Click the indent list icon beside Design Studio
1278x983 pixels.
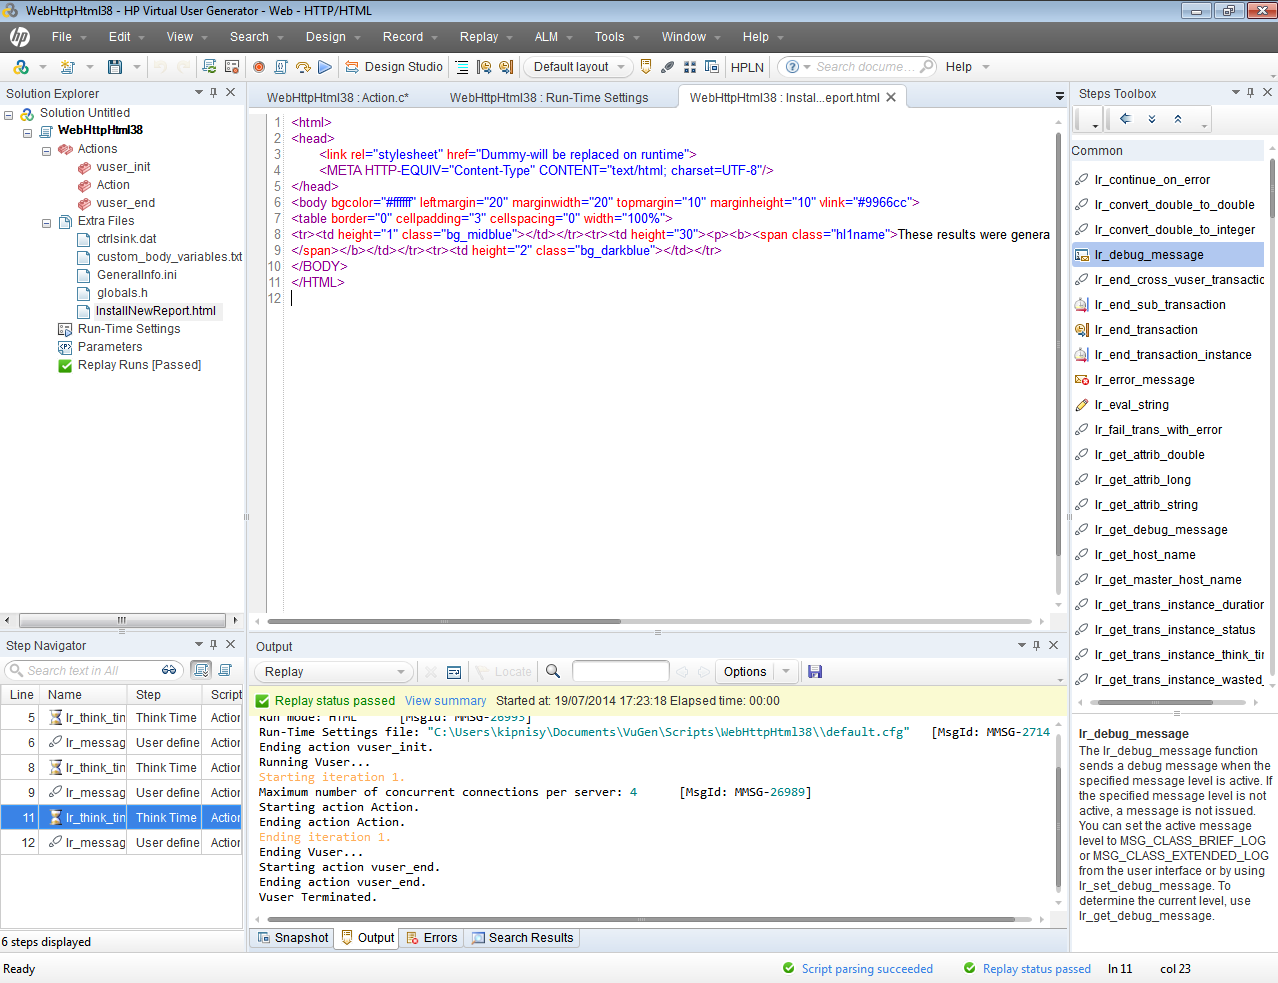(462, 67)
